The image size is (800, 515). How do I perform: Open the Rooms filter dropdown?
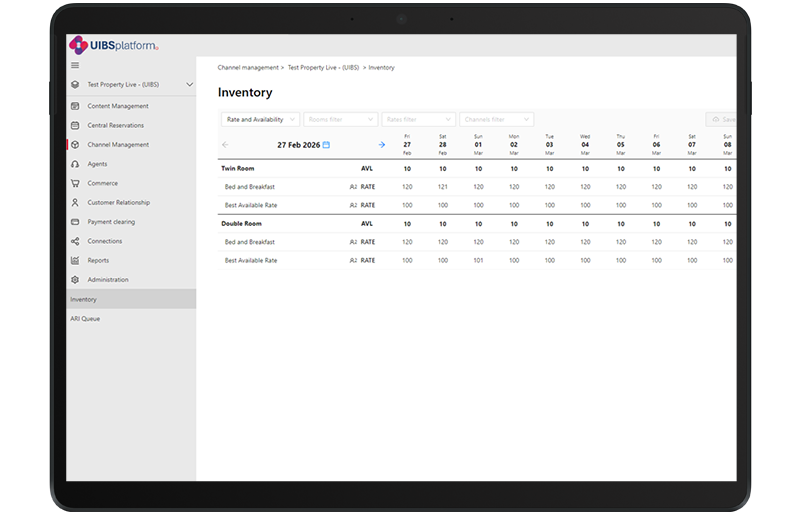click(x=340, y=119)
